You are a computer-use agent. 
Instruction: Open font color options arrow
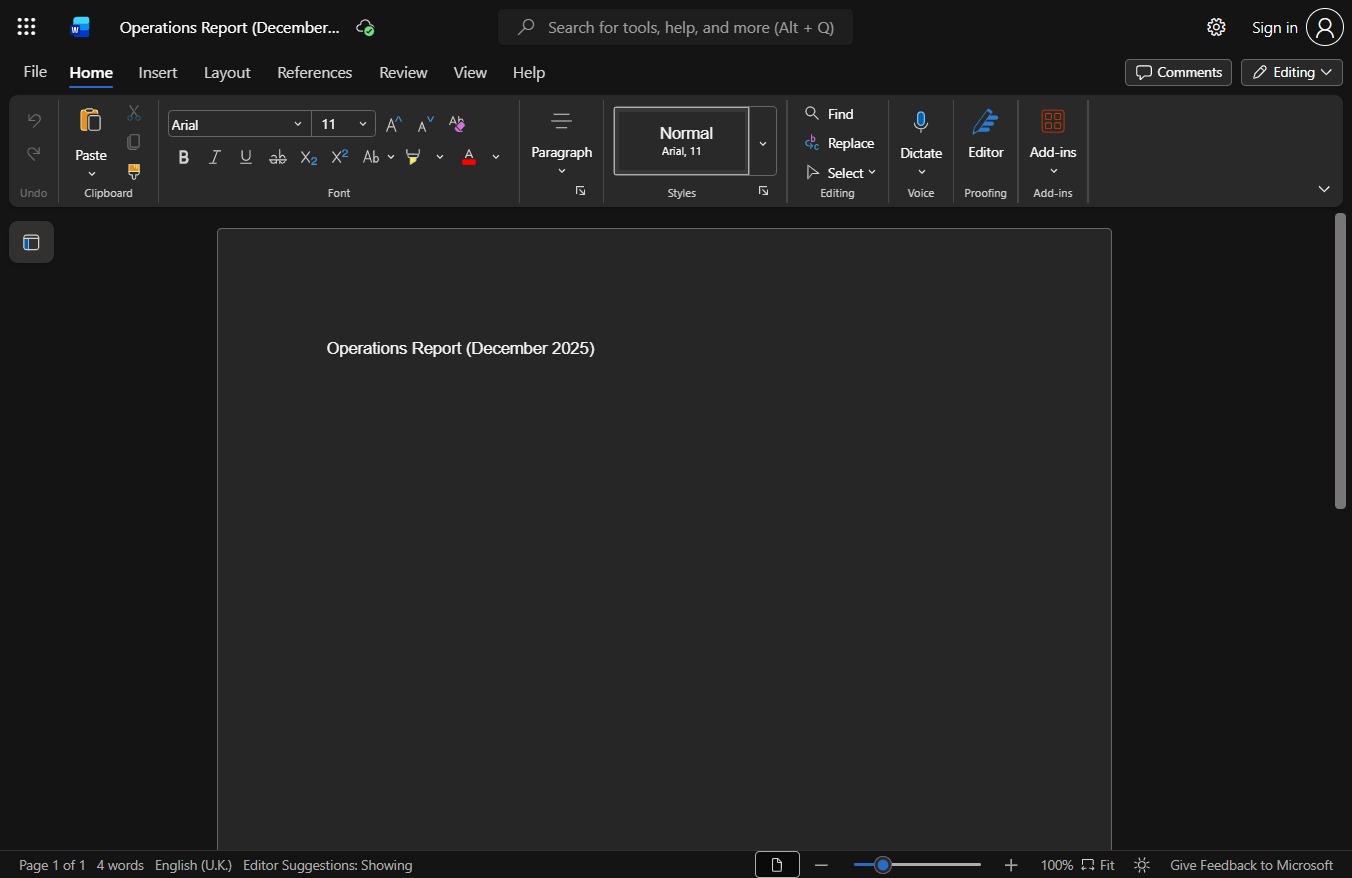click(x=496, y=157)
